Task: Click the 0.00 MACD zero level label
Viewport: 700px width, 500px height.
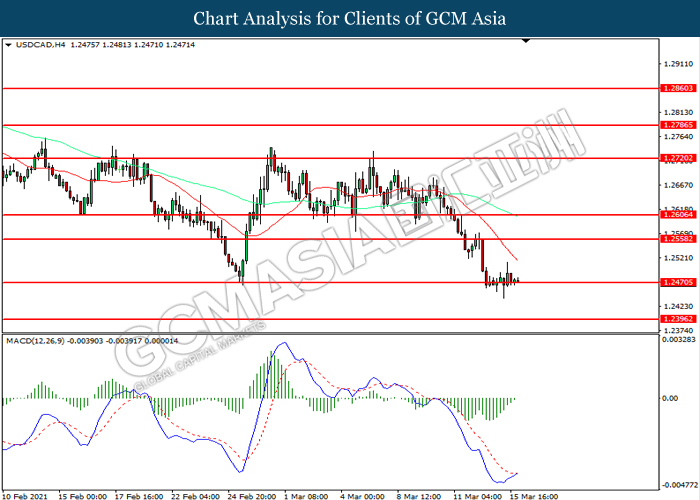Action: (670, 398)
